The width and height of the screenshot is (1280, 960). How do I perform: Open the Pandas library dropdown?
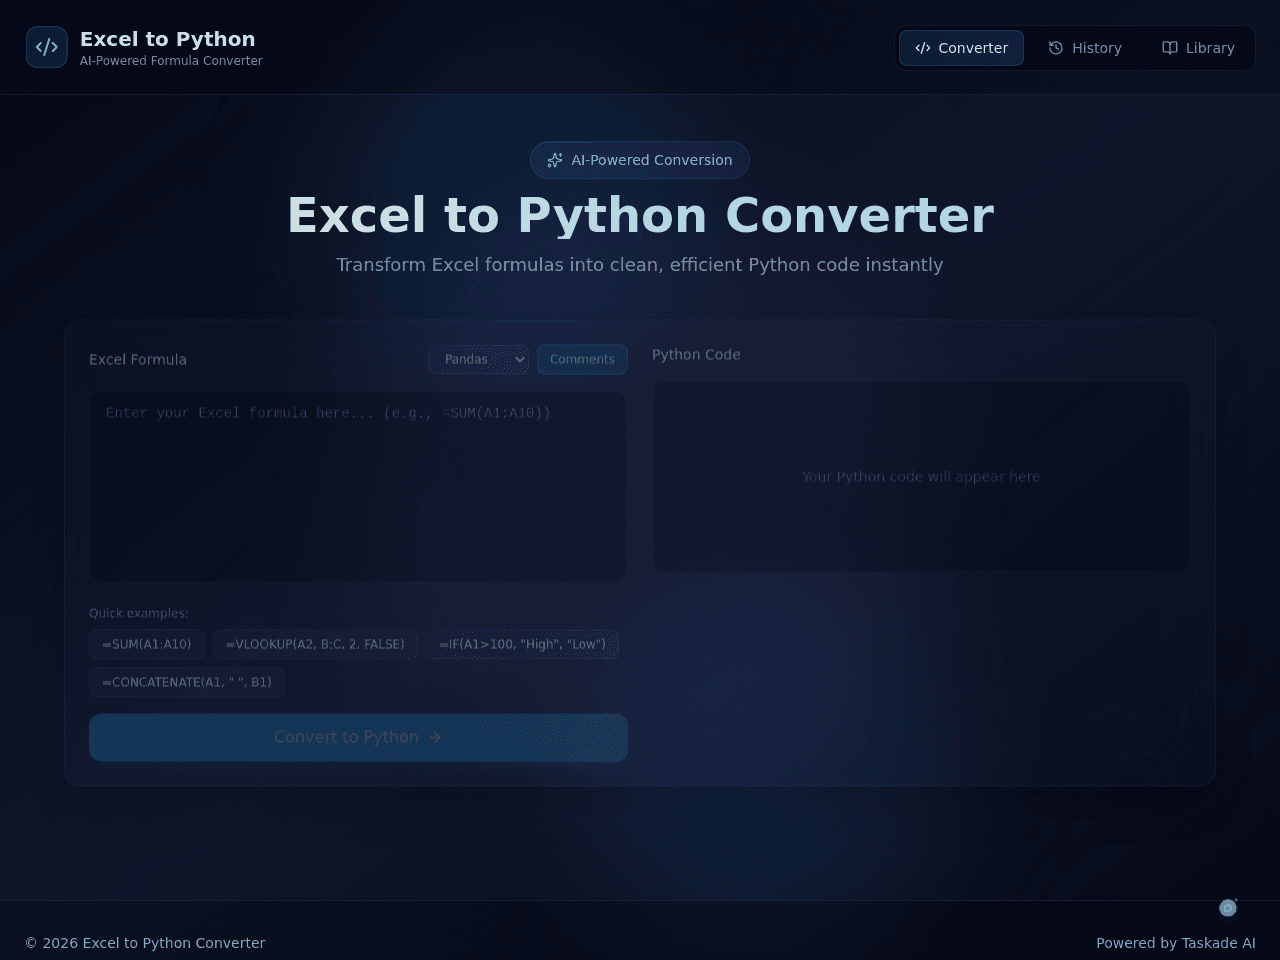click(x=479, y=359)
